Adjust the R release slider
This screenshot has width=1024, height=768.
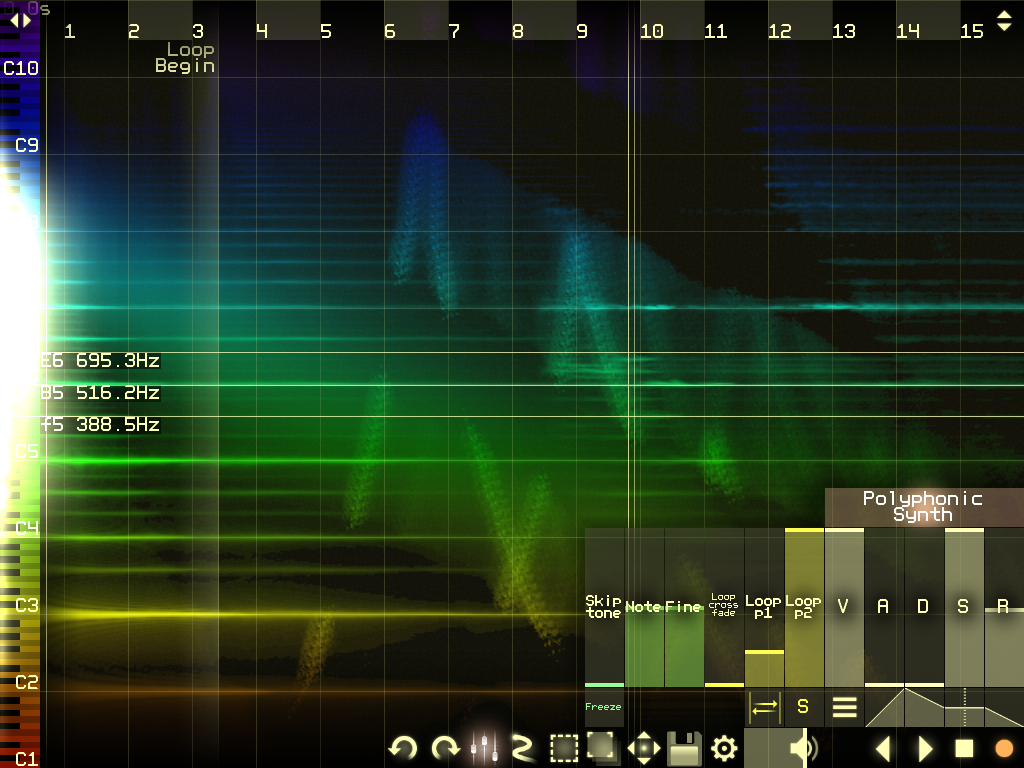(1004, 607)
